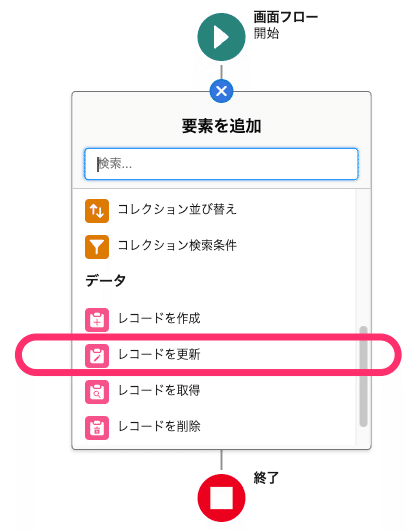
Task: Select the red 終了 end node
Action: pyautogui.click(x=221, y=498)
